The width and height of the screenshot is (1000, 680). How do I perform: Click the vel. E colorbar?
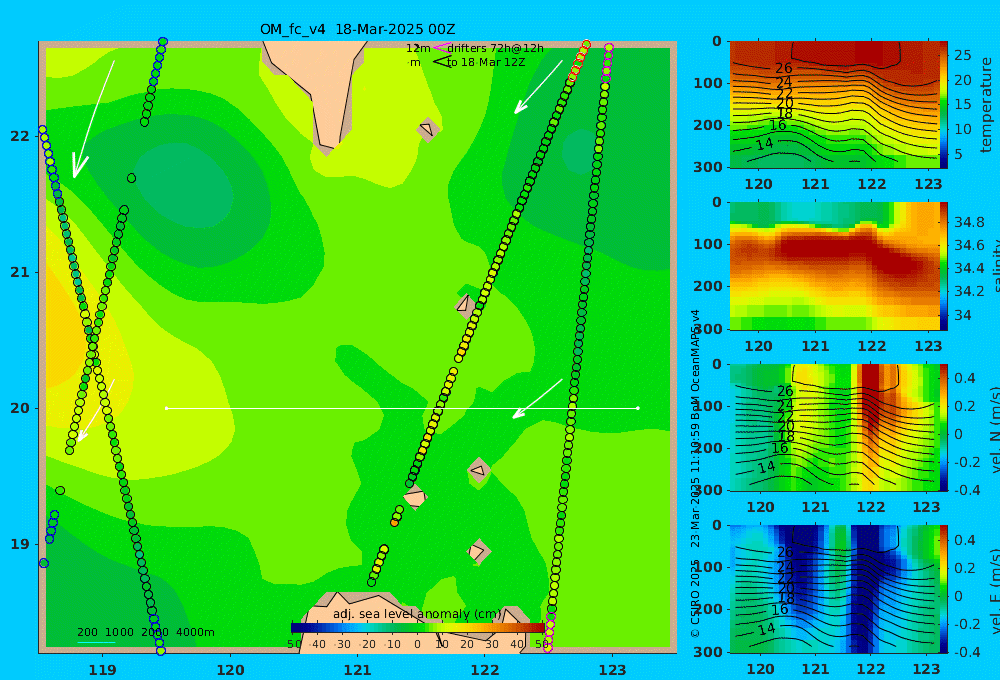tap(944, 589)
